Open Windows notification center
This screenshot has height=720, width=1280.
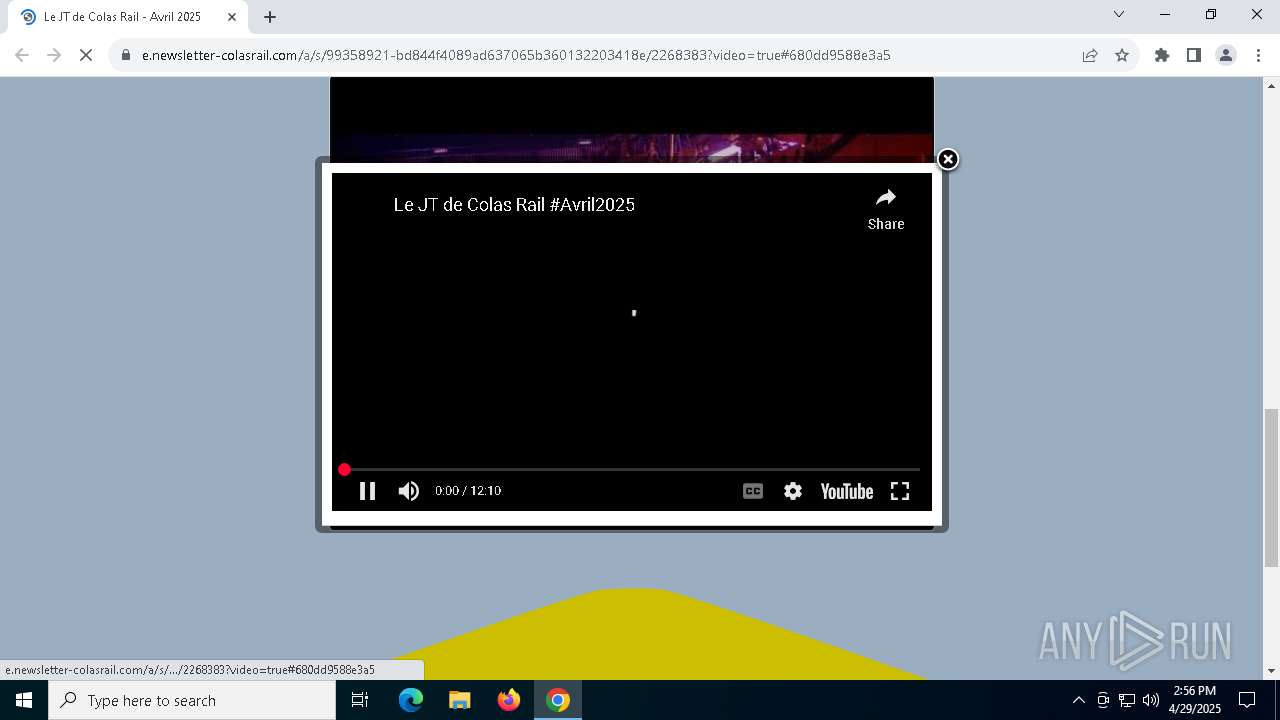pos(1247,700)
